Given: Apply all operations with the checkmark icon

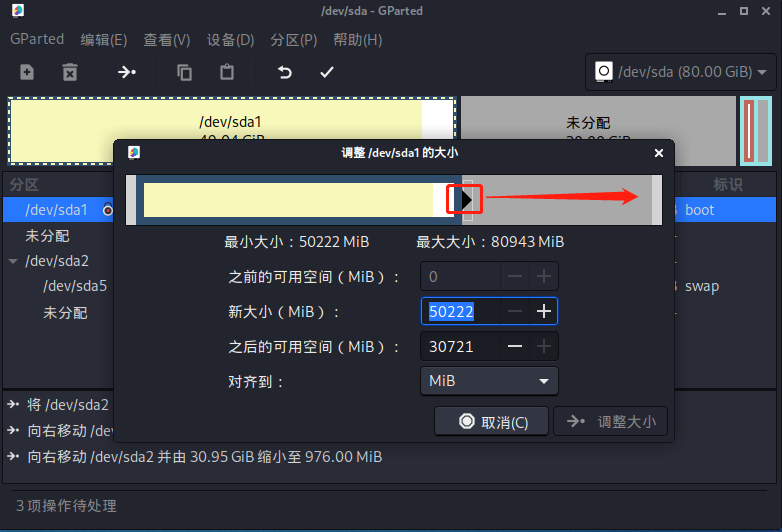Looking at the screenshot, I should pyautogui.click(x=327, y=72).
